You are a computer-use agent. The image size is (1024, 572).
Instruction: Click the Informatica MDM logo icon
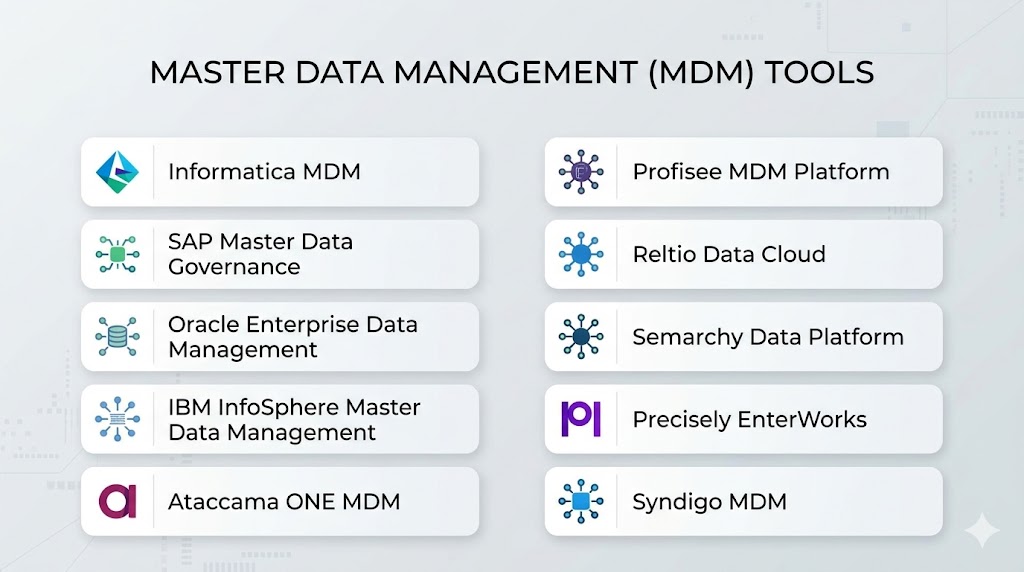[117, 172]
